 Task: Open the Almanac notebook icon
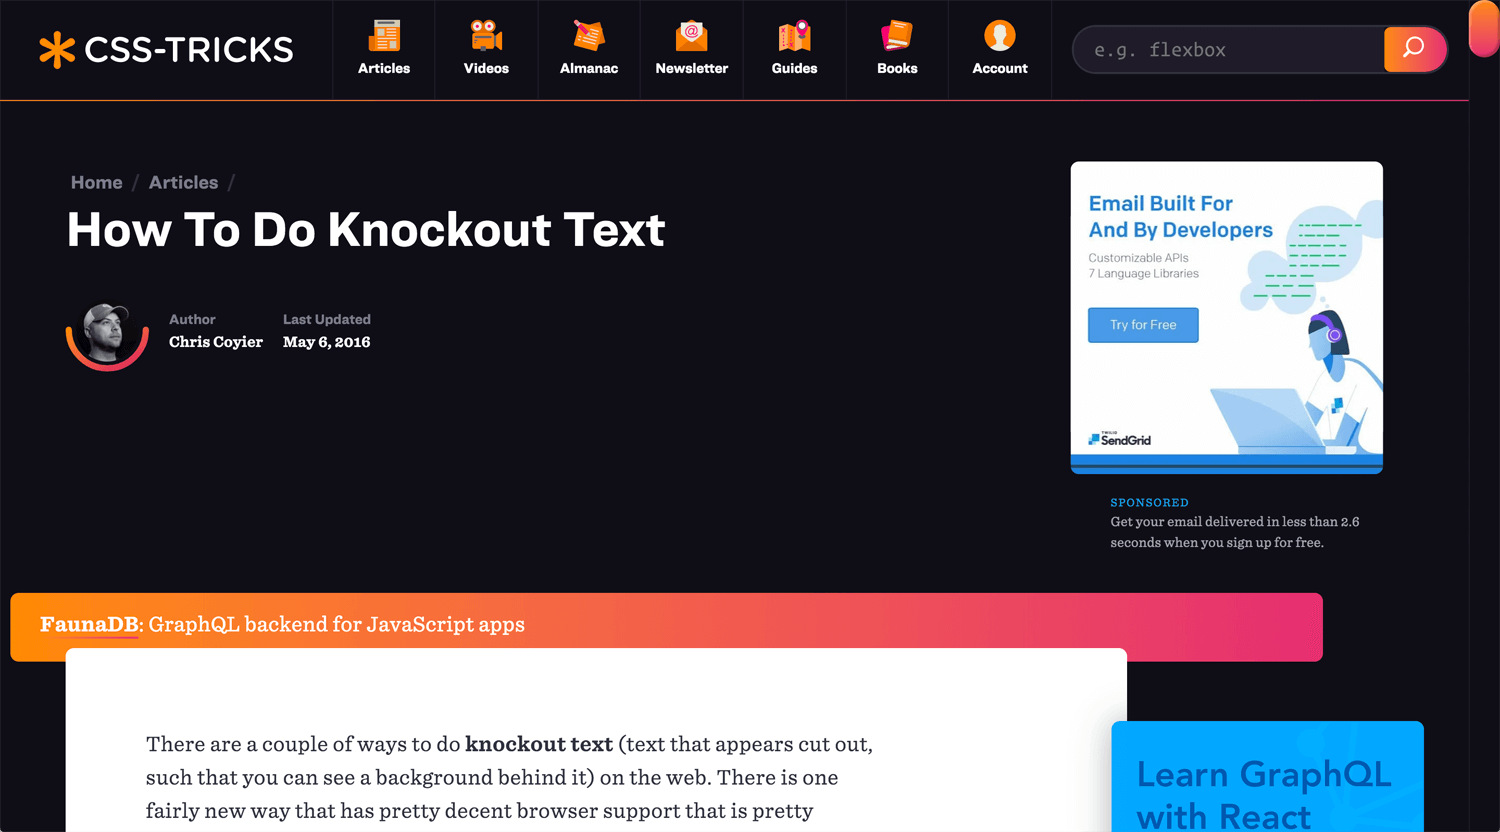tap(589, 36)
